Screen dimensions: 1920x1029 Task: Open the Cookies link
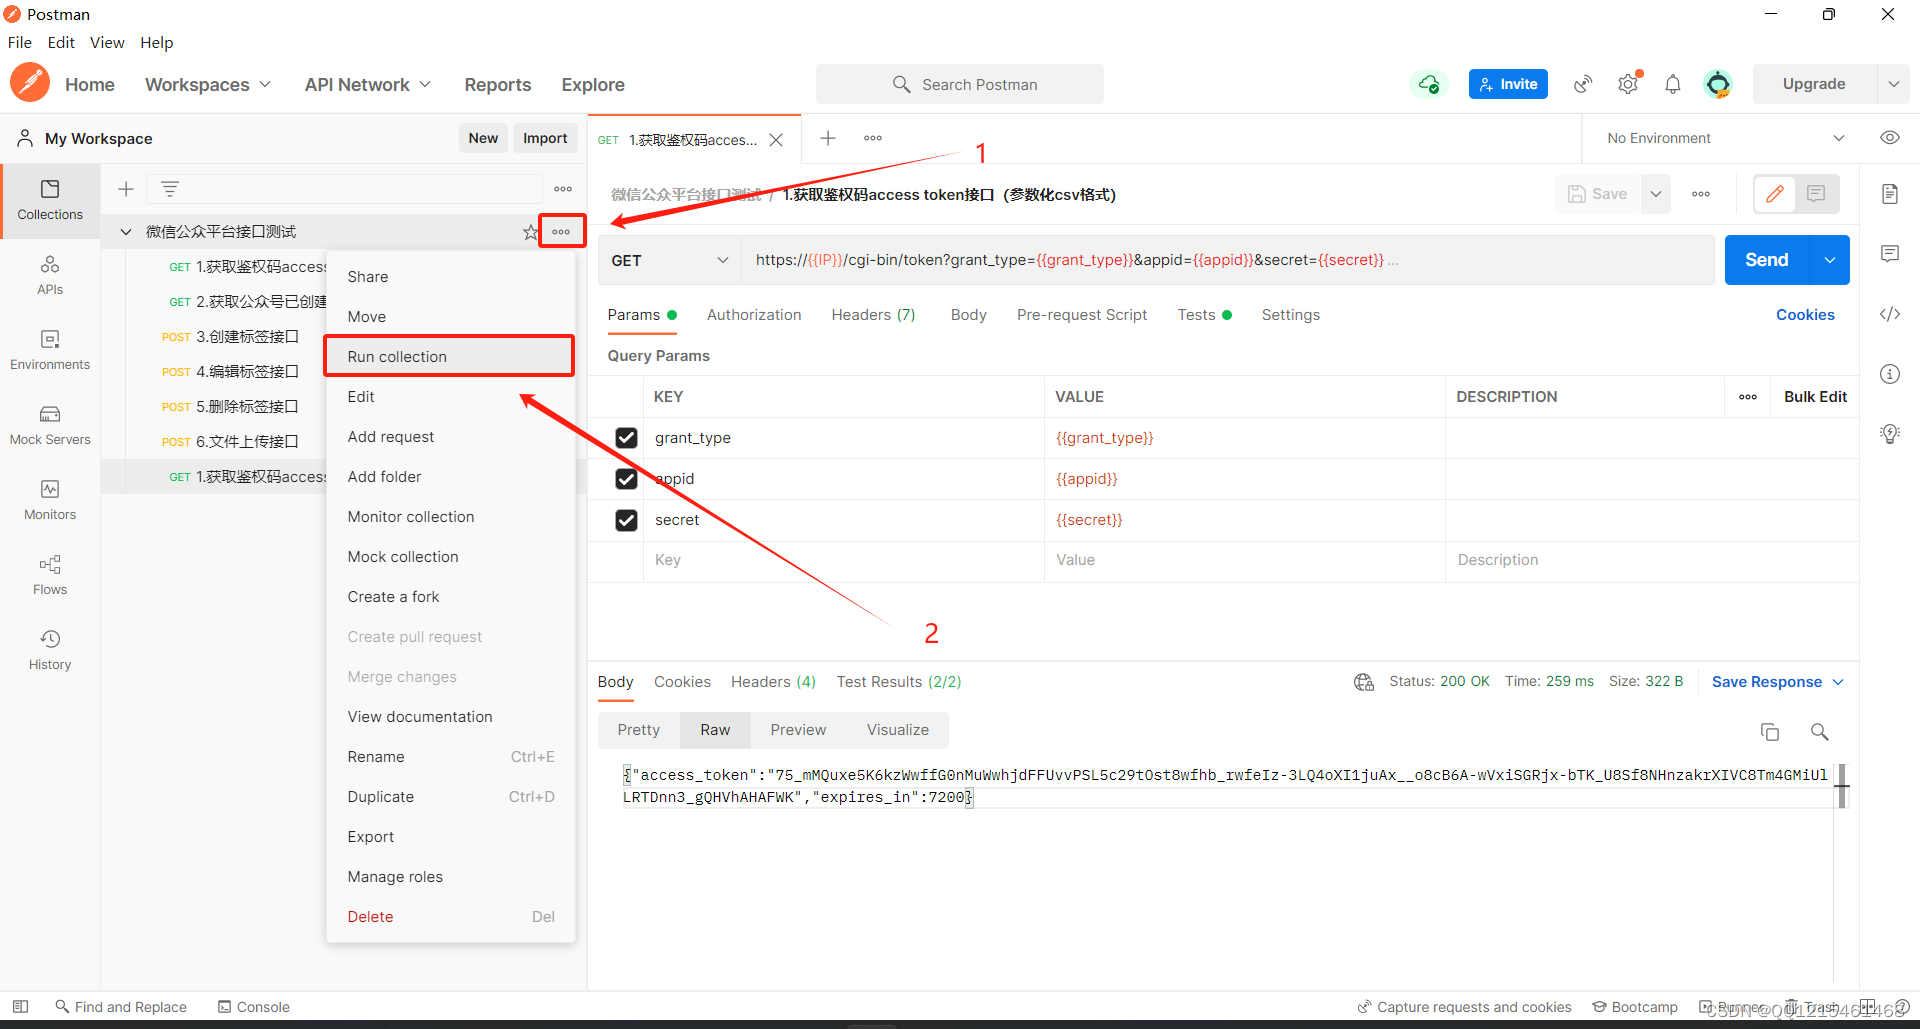(1805, 315)
